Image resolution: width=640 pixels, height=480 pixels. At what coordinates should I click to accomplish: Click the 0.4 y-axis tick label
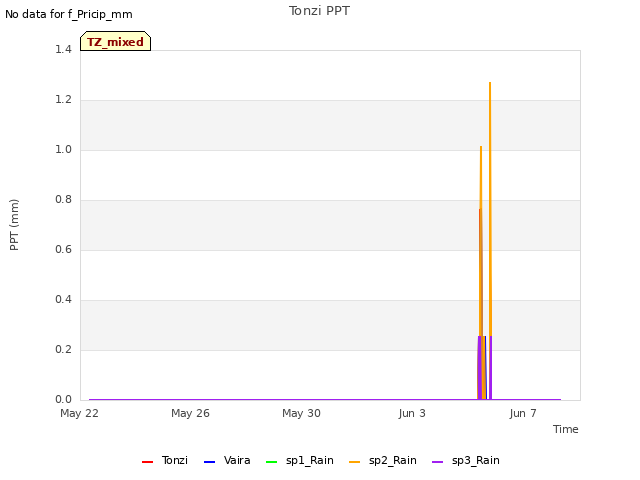coord(63,300)
